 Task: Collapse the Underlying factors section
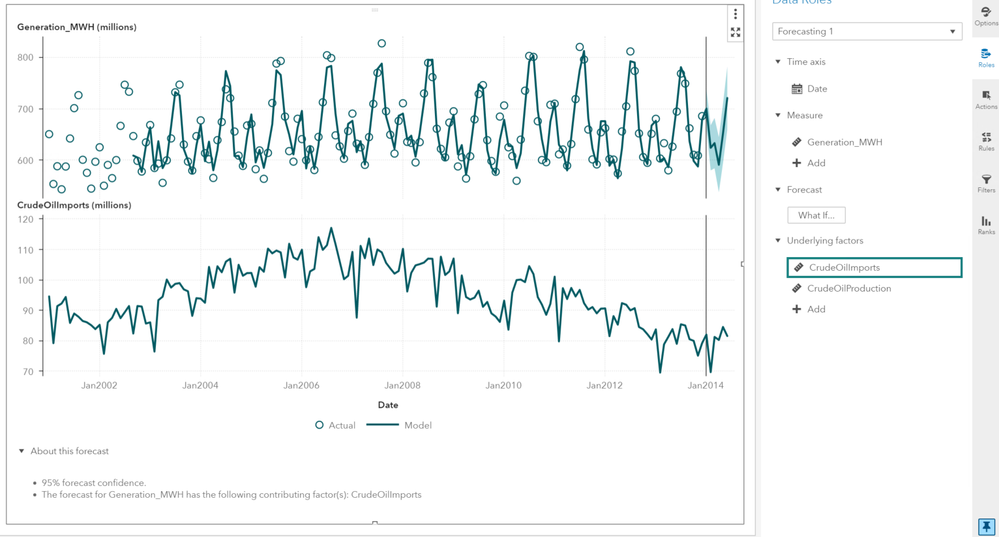pyautogui.click(x=779, y=241)
